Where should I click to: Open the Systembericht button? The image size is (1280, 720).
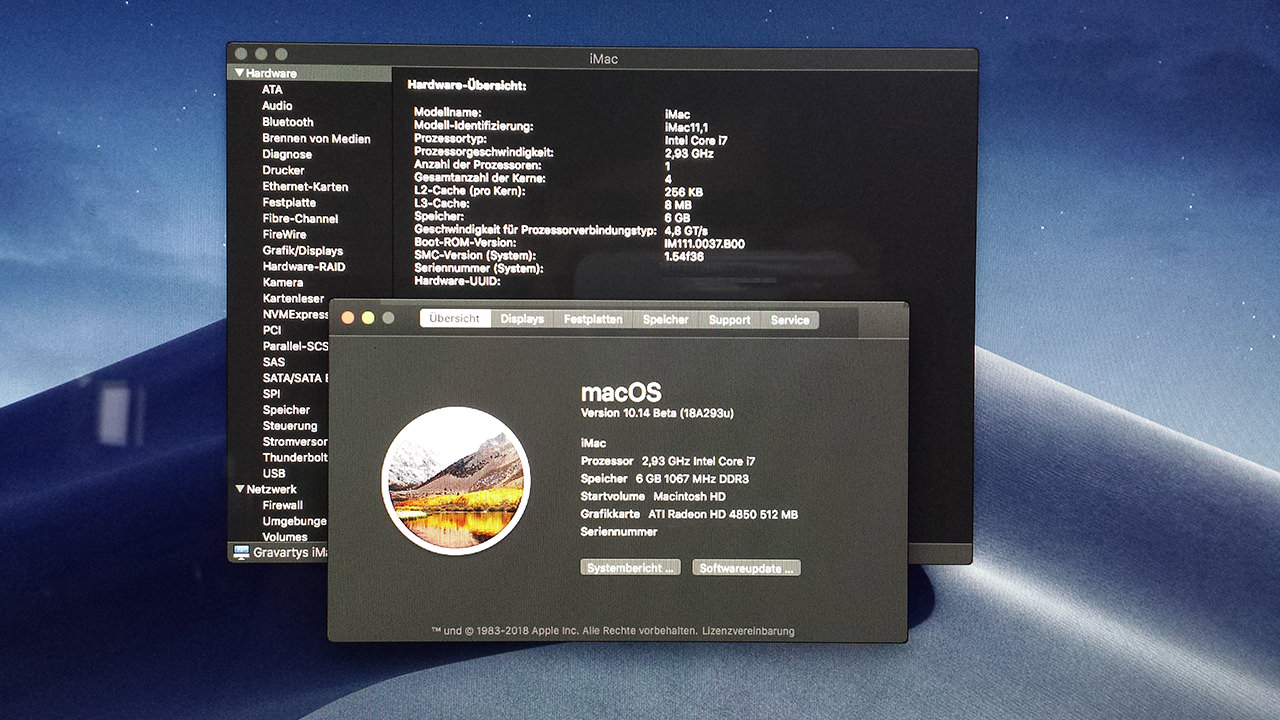tap(630, 568)
